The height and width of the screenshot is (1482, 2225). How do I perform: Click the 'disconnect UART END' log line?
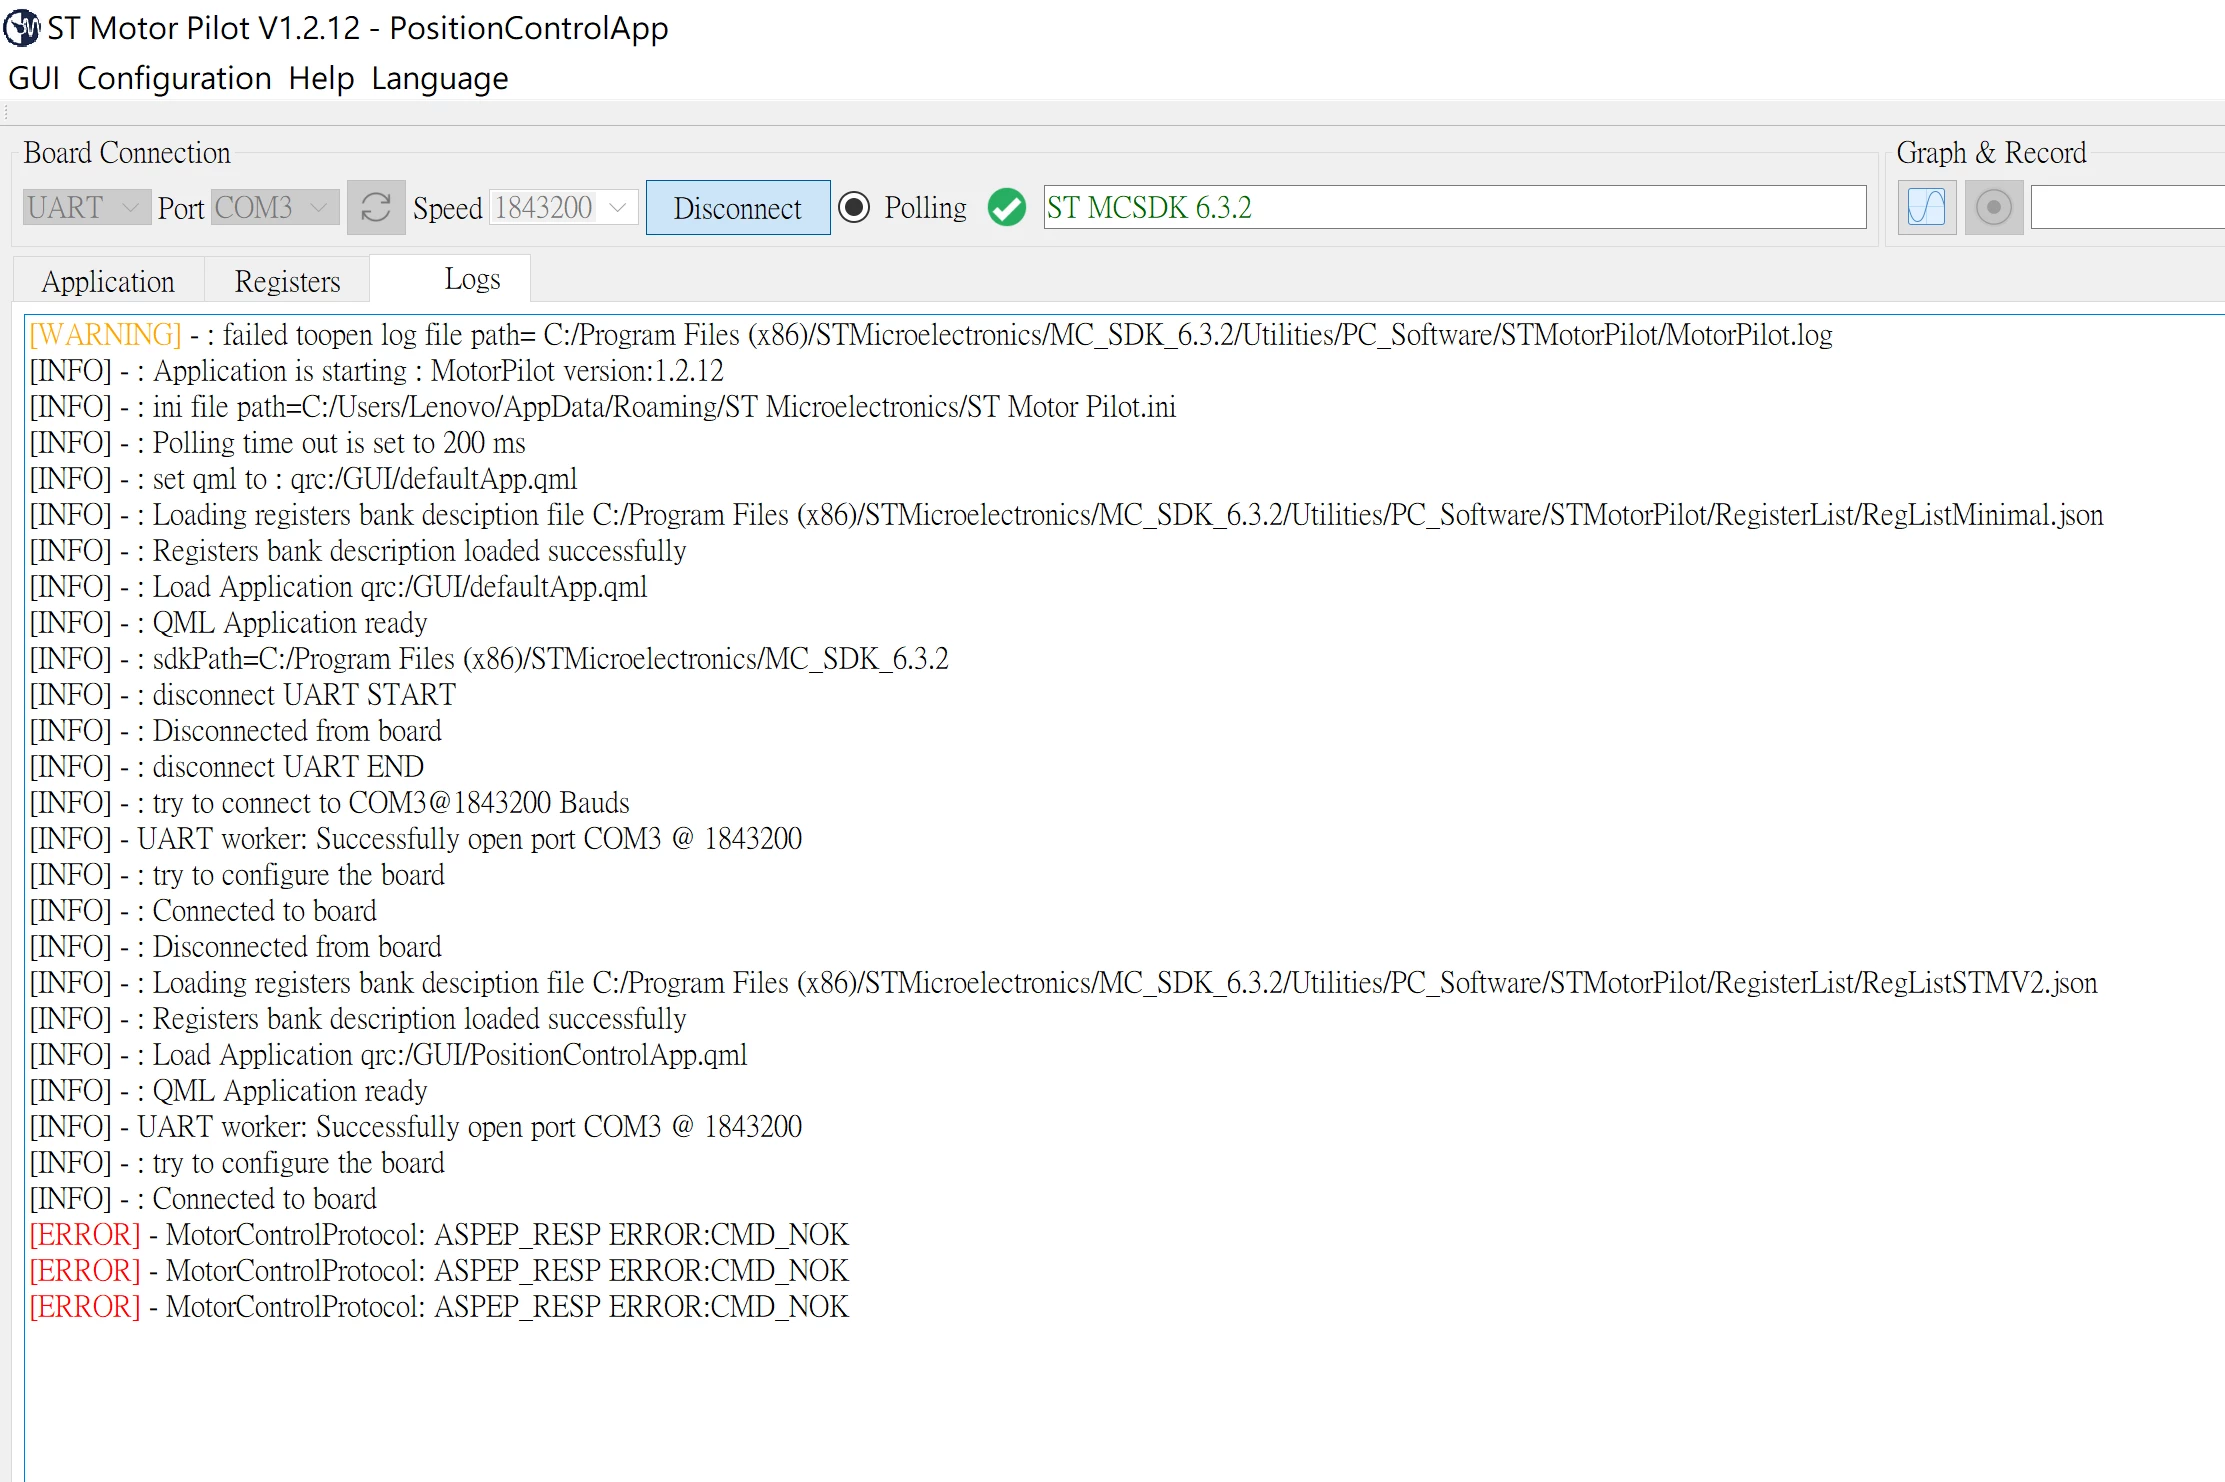[227, 767]
